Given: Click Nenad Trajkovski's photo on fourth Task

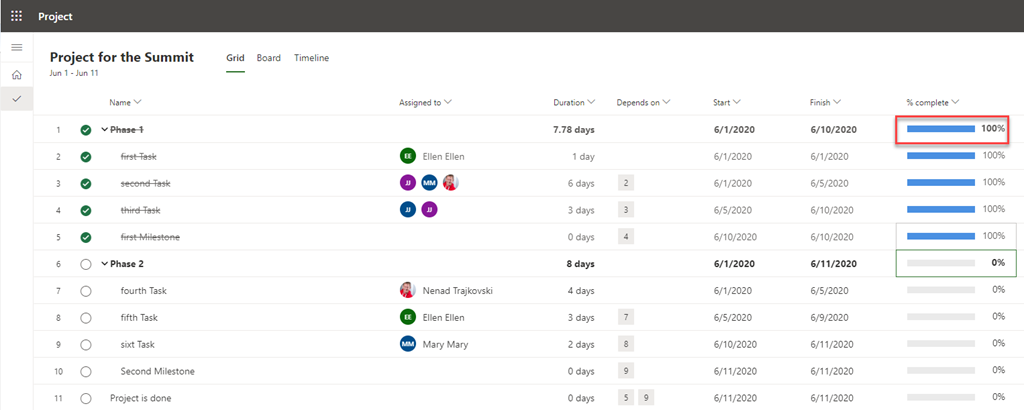Looking at the screenshot, I should point(407,290).
